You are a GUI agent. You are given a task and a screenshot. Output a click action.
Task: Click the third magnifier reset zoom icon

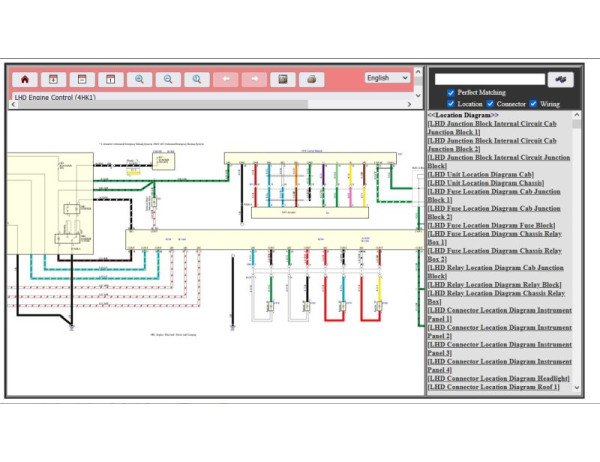[197, 79]
